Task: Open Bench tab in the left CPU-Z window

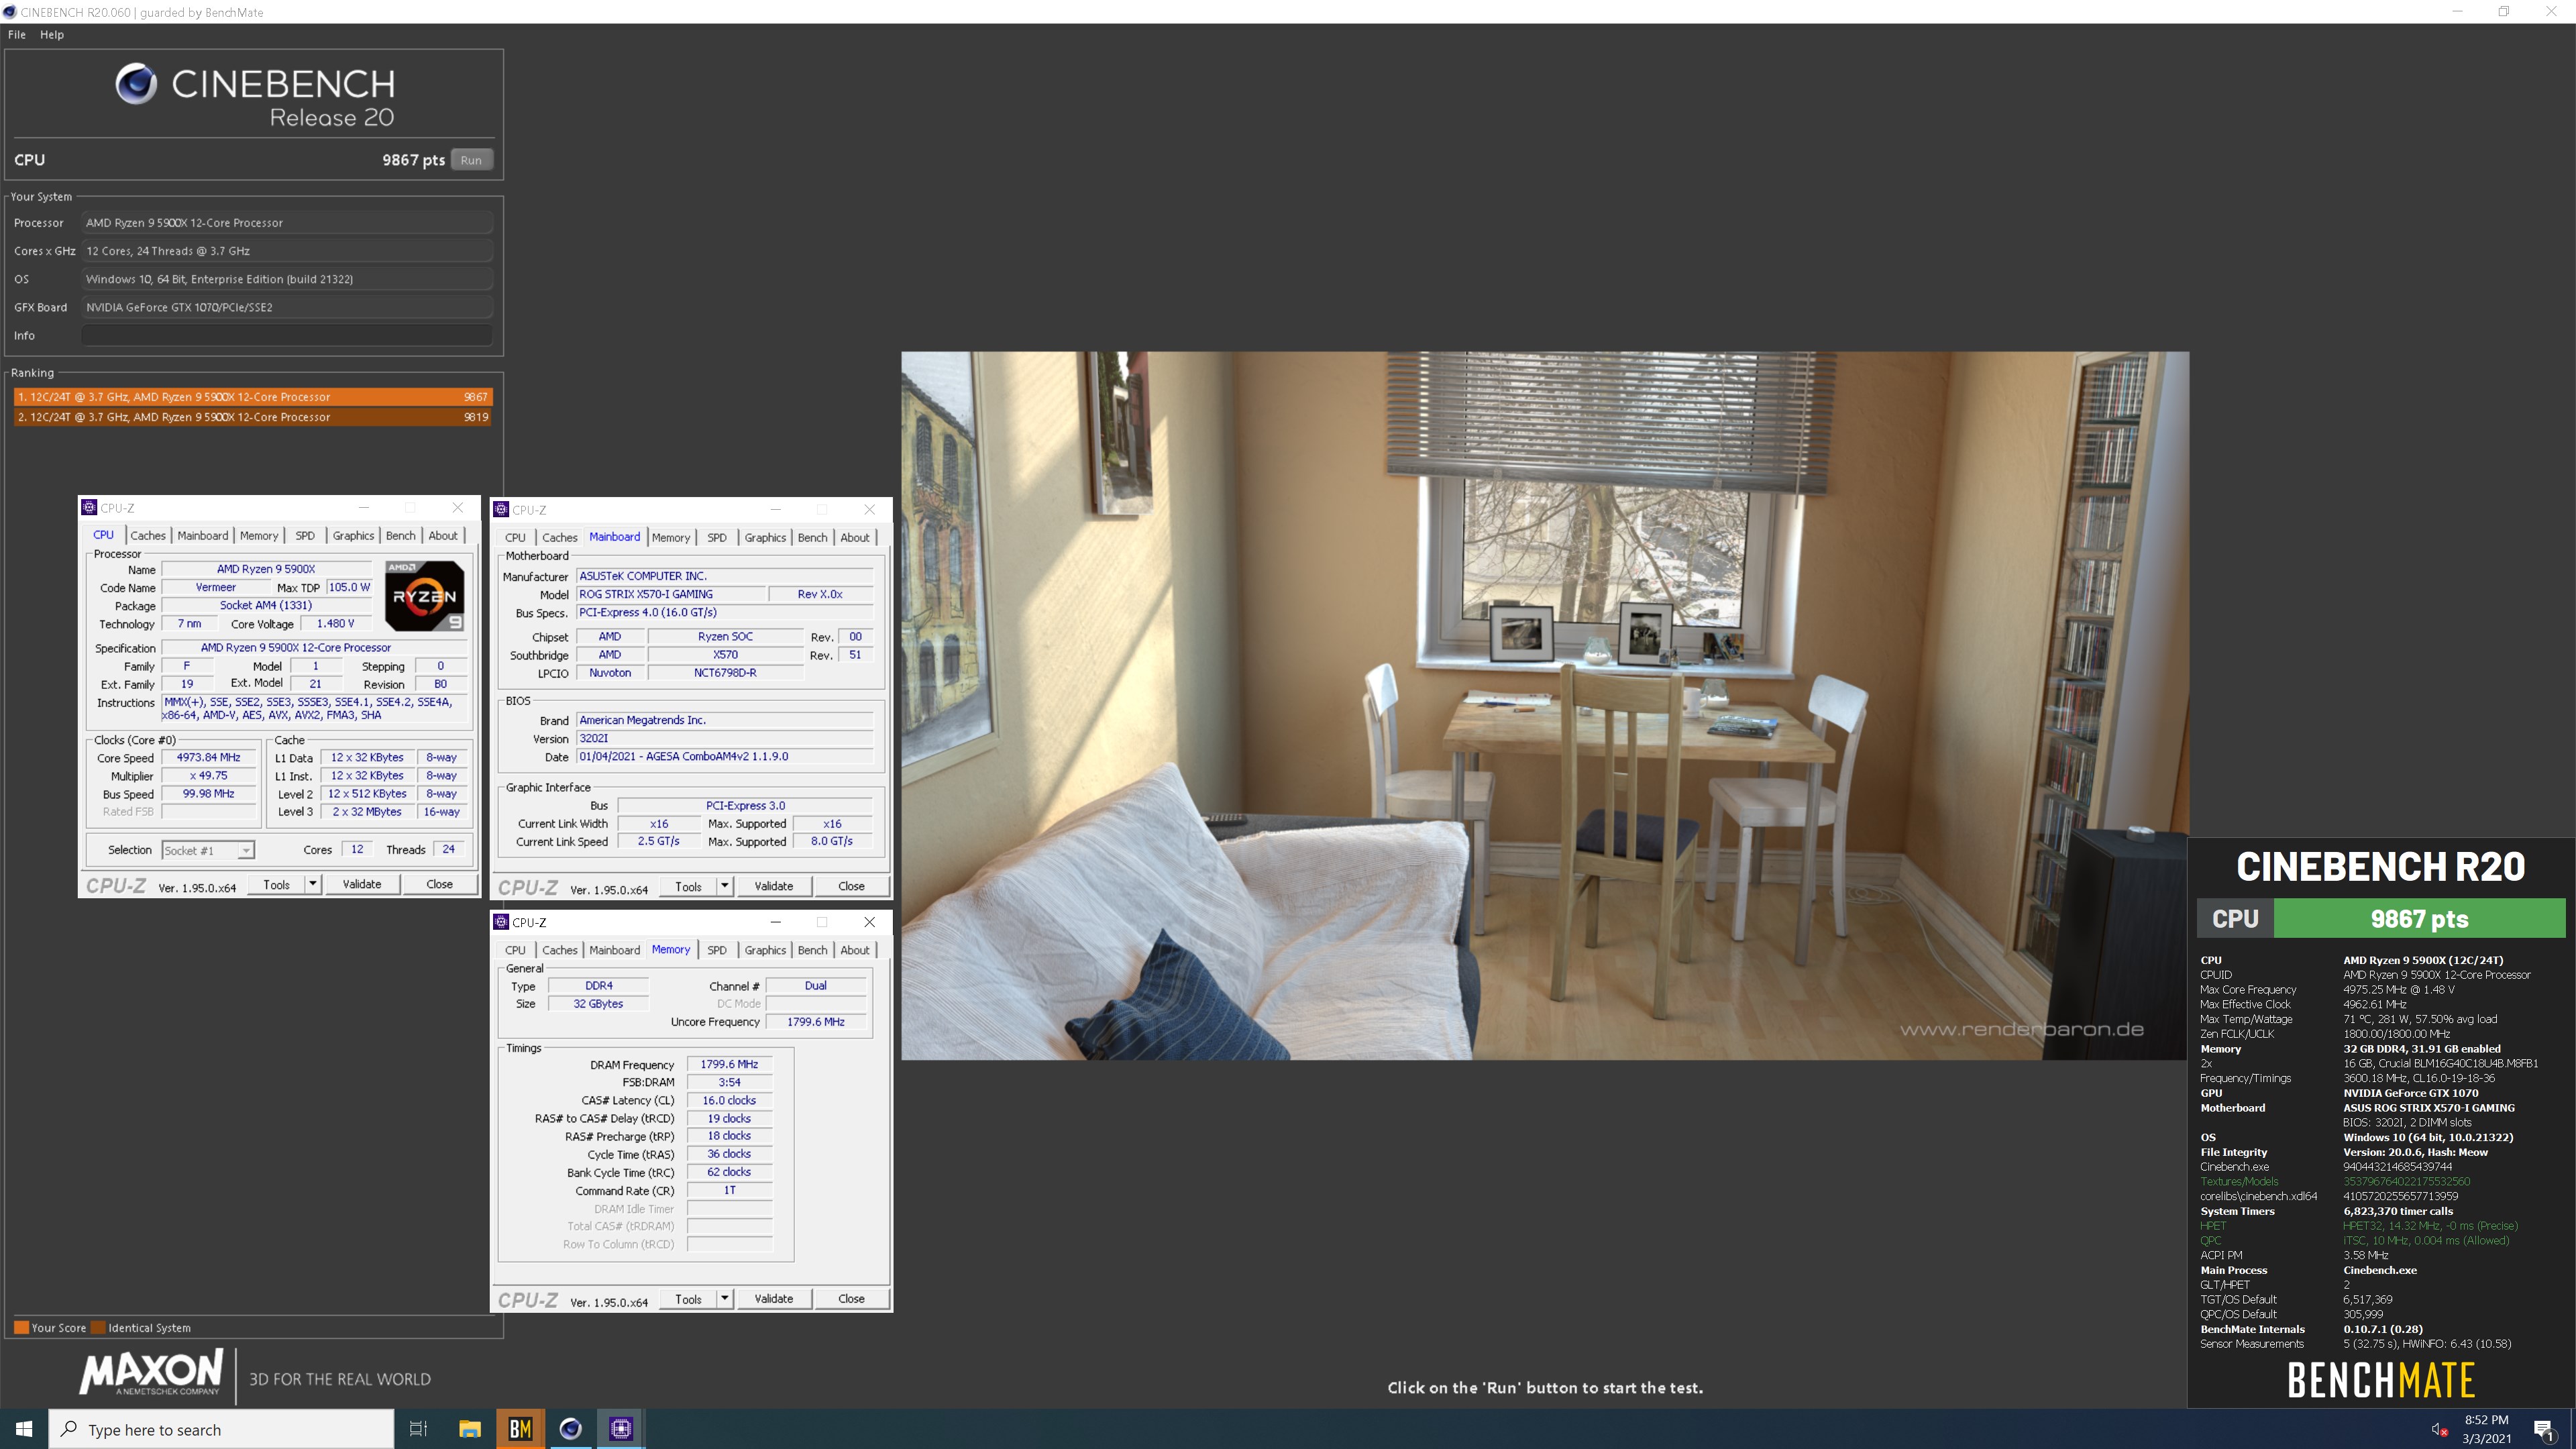Action: (401, 535)
